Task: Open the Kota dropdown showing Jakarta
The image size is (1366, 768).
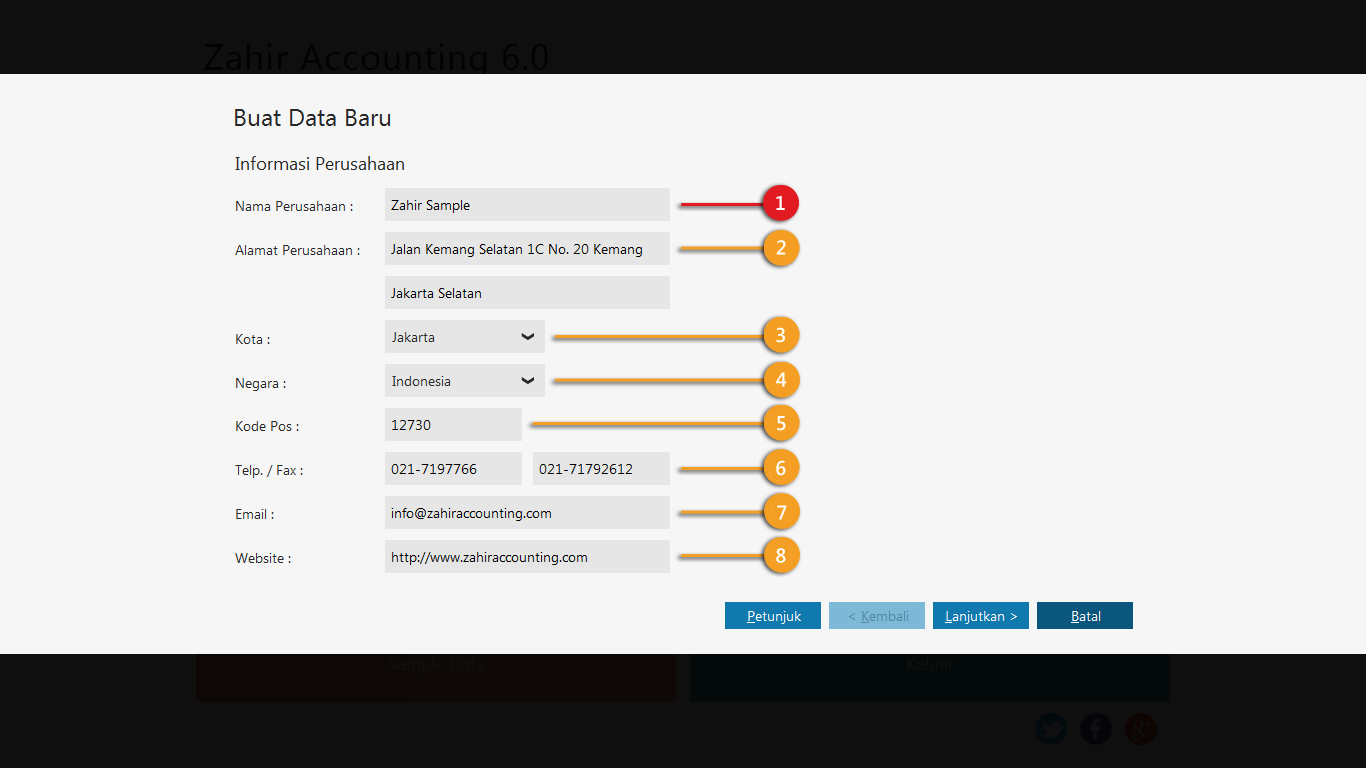Action: point(465,337)
